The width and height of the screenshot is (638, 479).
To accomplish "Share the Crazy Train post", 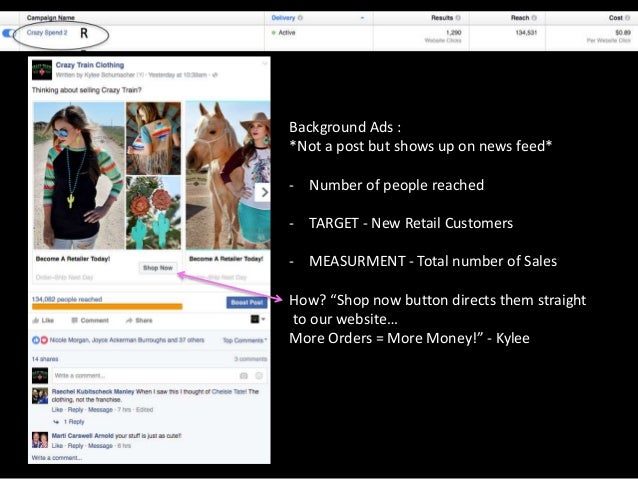I will click(139, 320).
